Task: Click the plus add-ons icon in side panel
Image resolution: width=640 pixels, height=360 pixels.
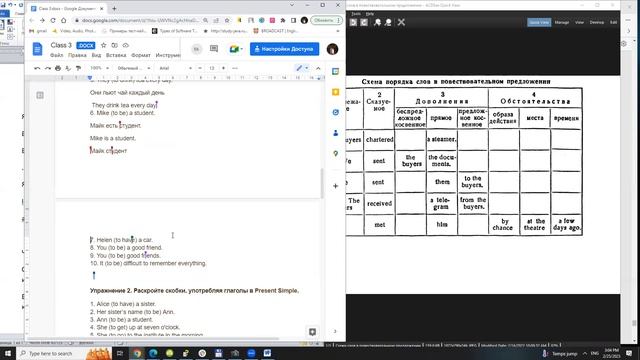Action: [336, 186]
